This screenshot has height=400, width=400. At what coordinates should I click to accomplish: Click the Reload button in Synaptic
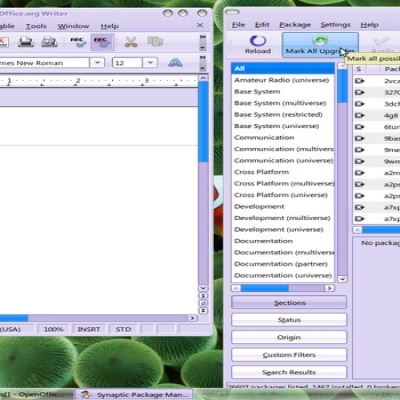click(258, 45)
